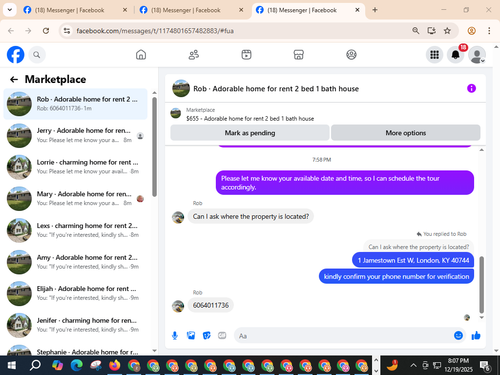Screen dimensions: 500x375
Task: Show hidden system tray icons
Action: (x=413, y=365)
